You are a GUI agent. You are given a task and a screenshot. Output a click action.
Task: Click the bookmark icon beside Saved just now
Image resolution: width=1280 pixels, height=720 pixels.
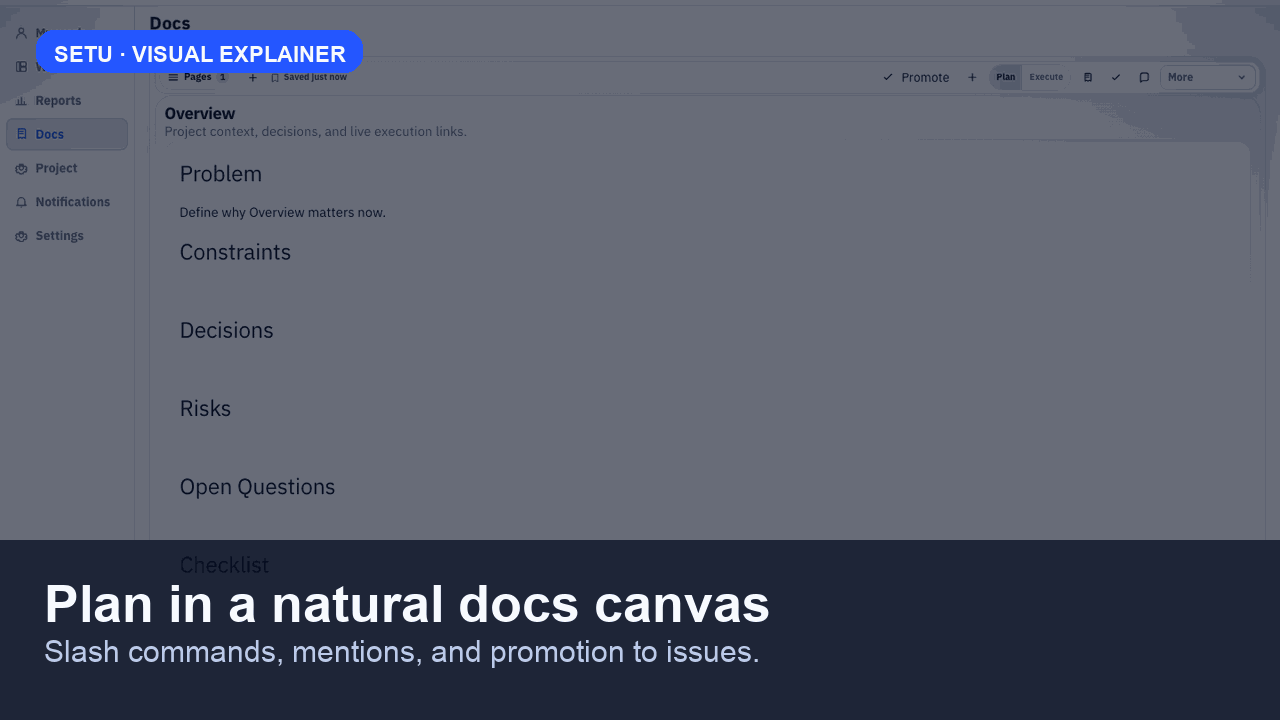275,77
